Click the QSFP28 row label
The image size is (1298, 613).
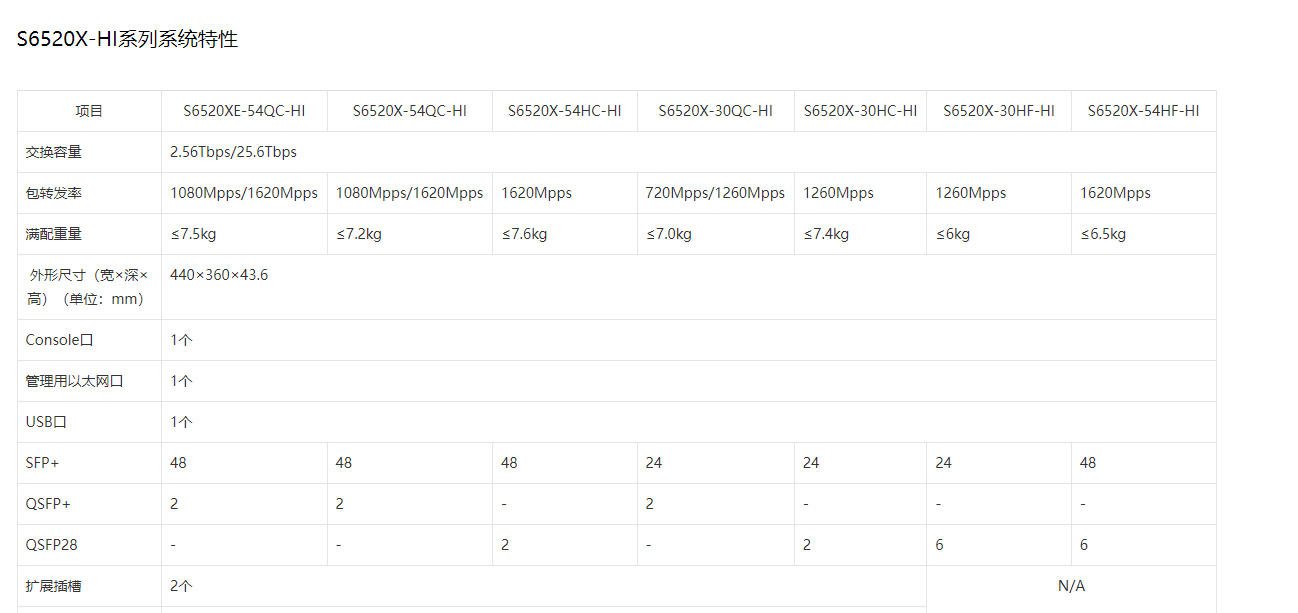tap(50, 545)
